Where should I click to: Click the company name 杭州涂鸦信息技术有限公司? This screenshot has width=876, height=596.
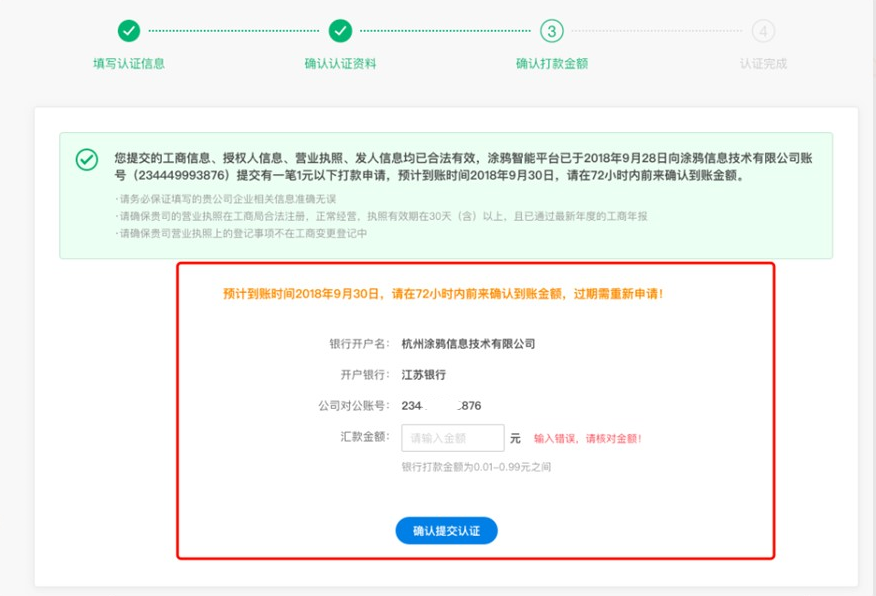(468, 344)
